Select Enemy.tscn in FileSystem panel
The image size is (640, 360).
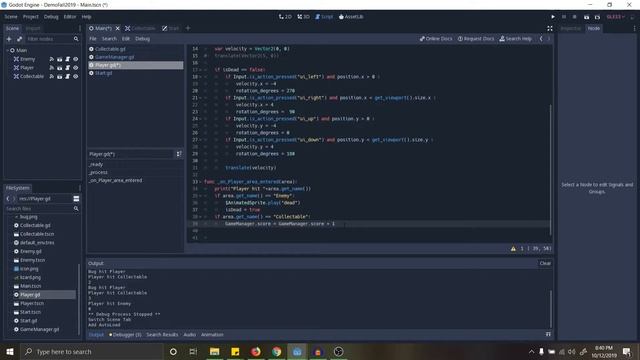33,260
